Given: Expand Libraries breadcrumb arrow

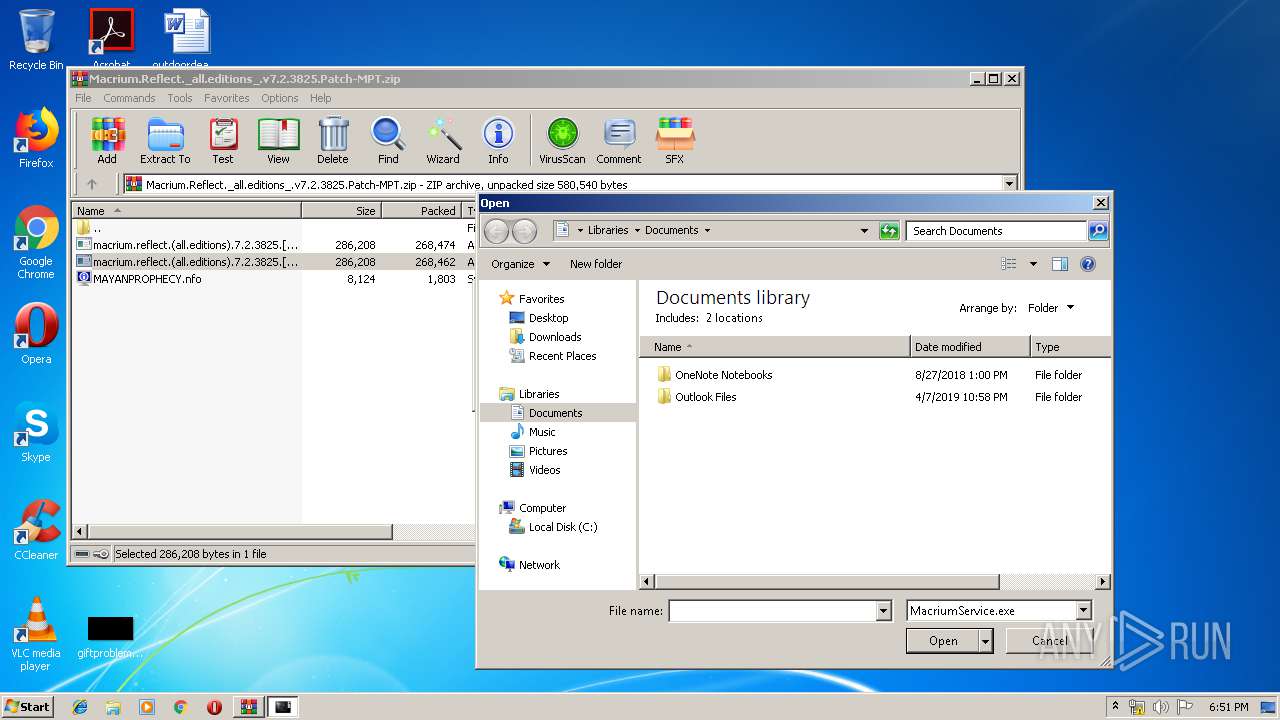Looking at the screenshot, I should click(x=637, y=231).
